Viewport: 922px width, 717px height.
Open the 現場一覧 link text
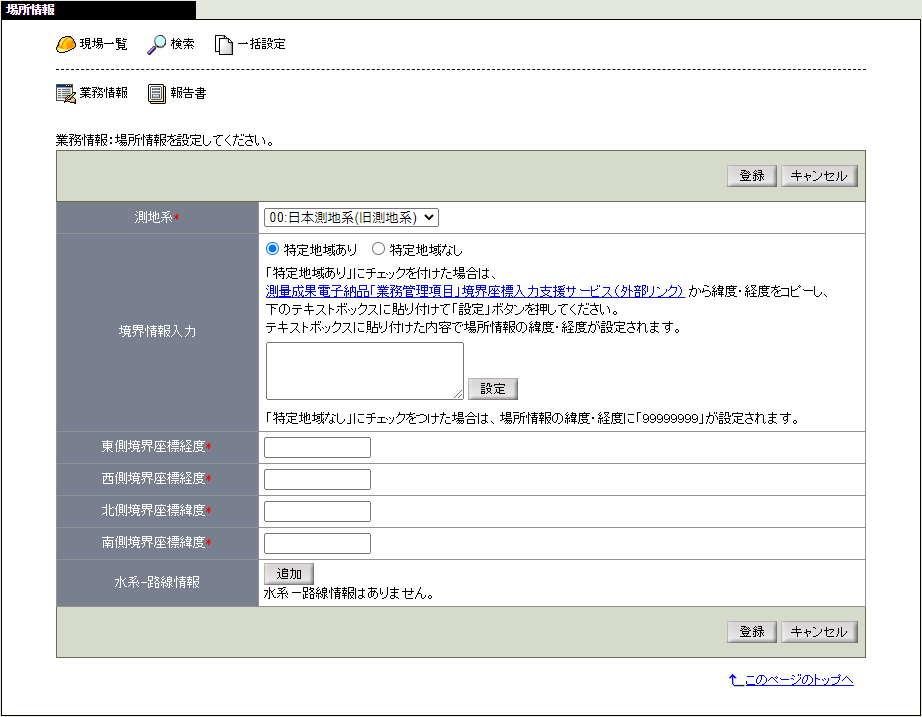(x=103, y=44)
